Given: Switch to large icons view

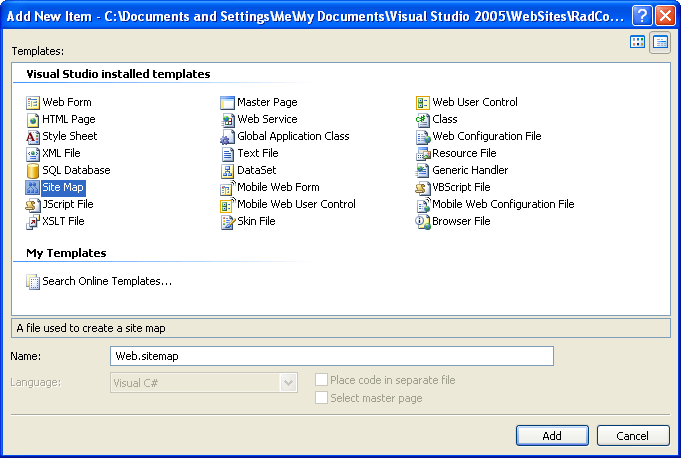Looking at the screenshot, I should click(638, 42).
